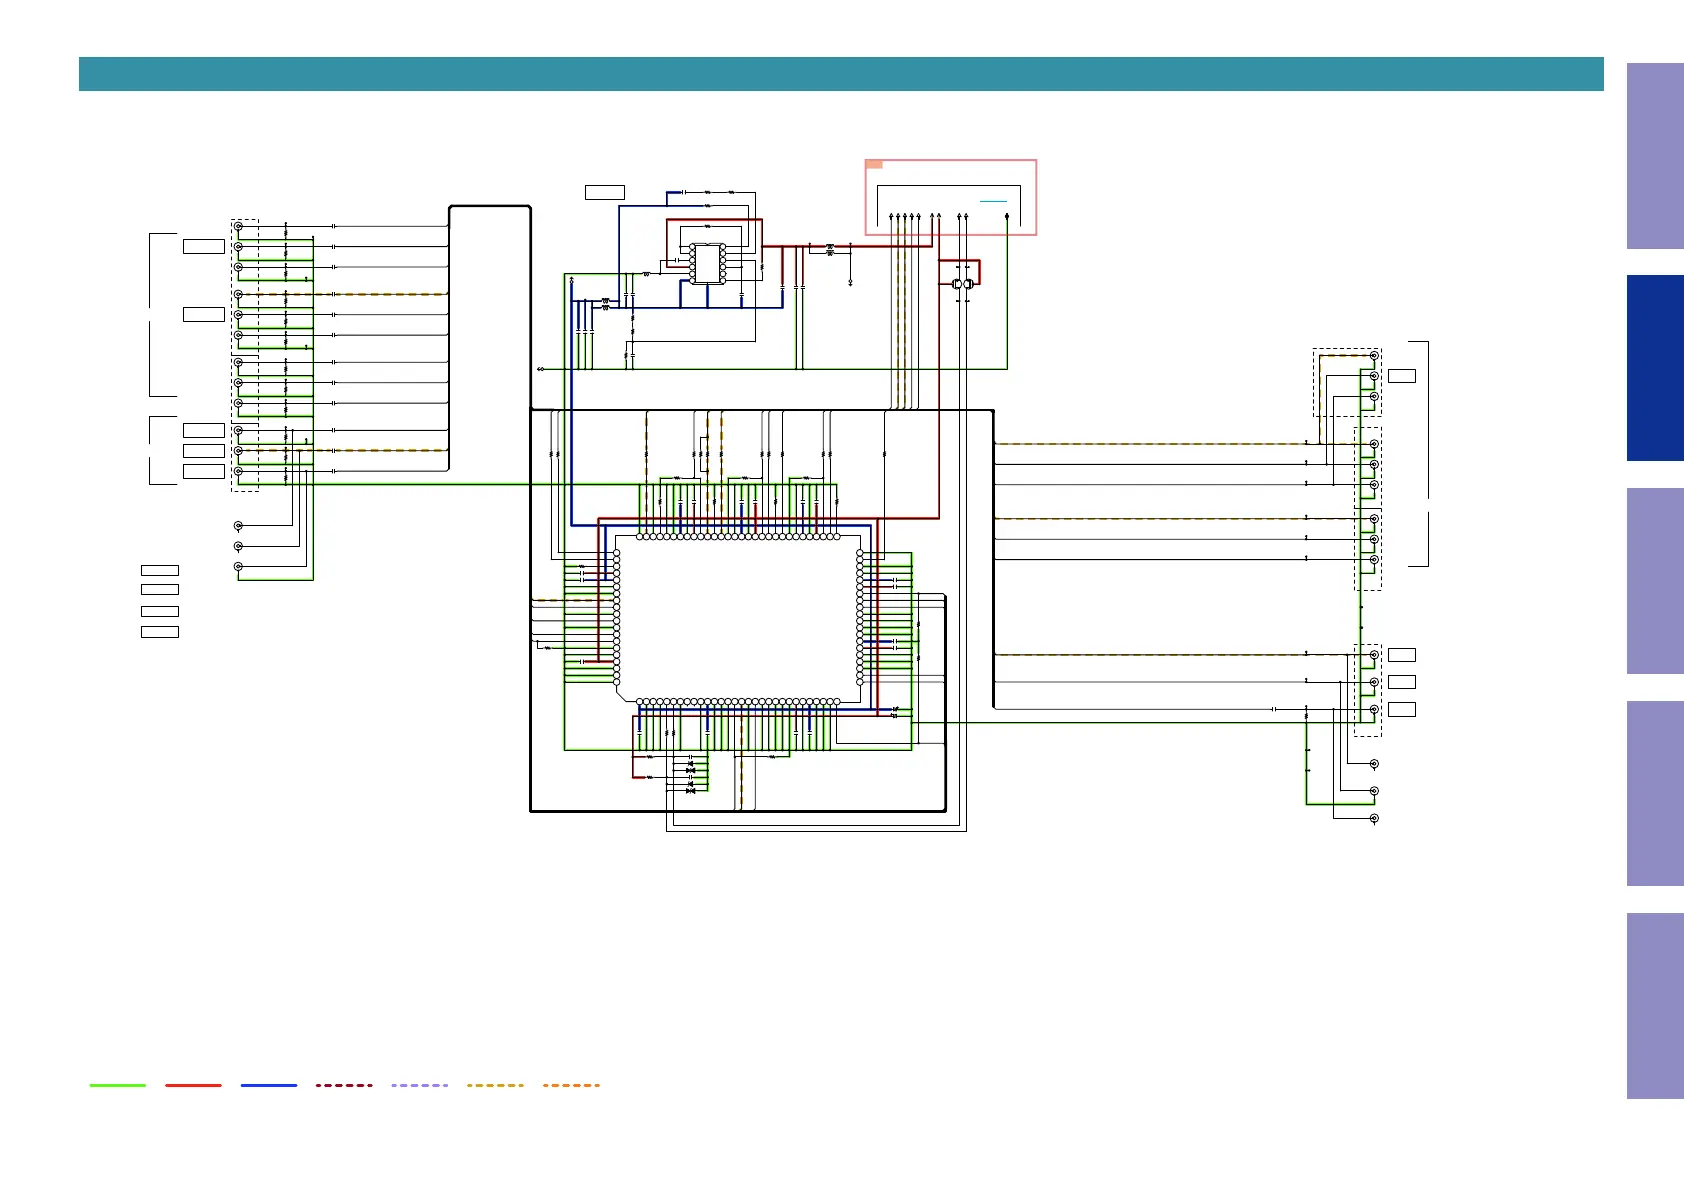Click the crystal oscillator below the pink box
The height and width of the screenshot is (1191, 1684).
pos(962,285)
